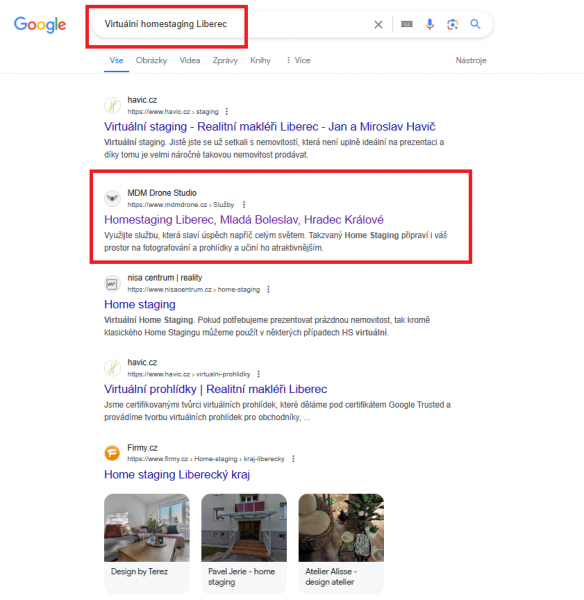Image resolution: width=584 pixels, height=600 pixels.
Task: Start voice search with microphone icon
Action: 430,24
